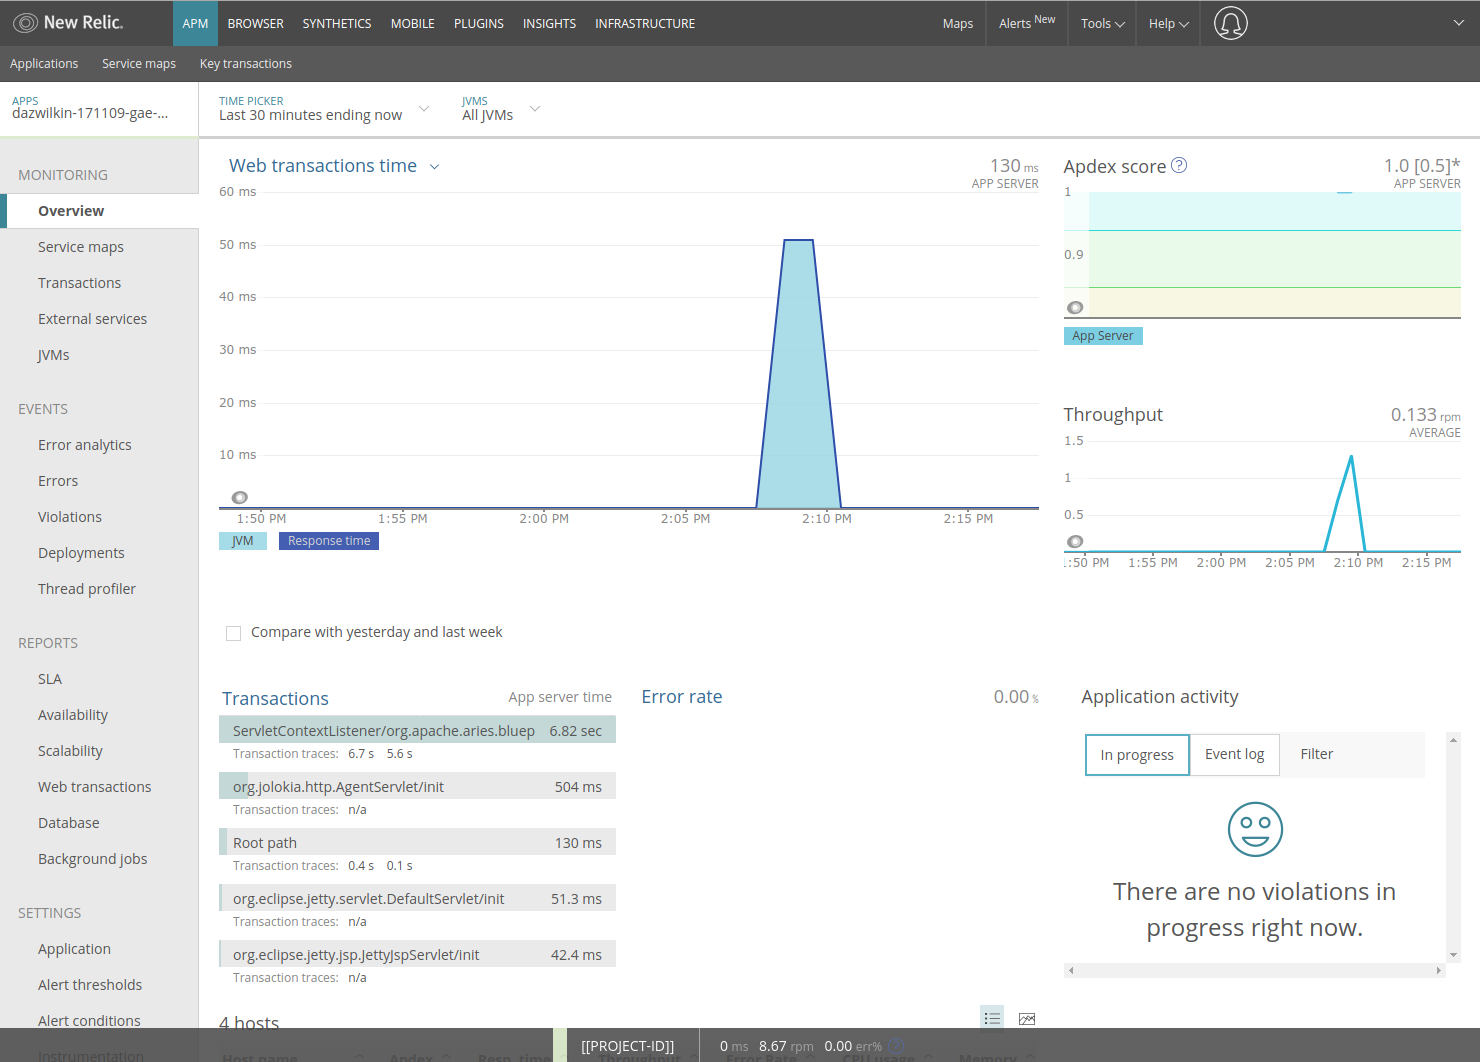Image resolution: width=1480 pixels, height=1062 pixels.
Task: Switch to the Event log tab
Action: (1235, 755)
